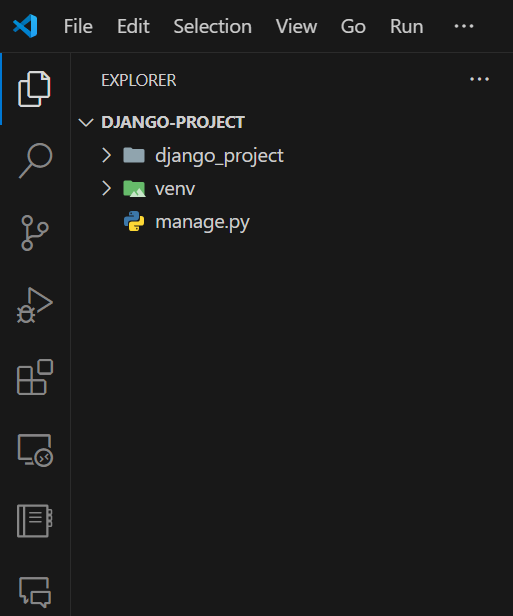Open the Run menu
Image resolution: width=513 pixels, height=616 pixels.
coord(407,27)
